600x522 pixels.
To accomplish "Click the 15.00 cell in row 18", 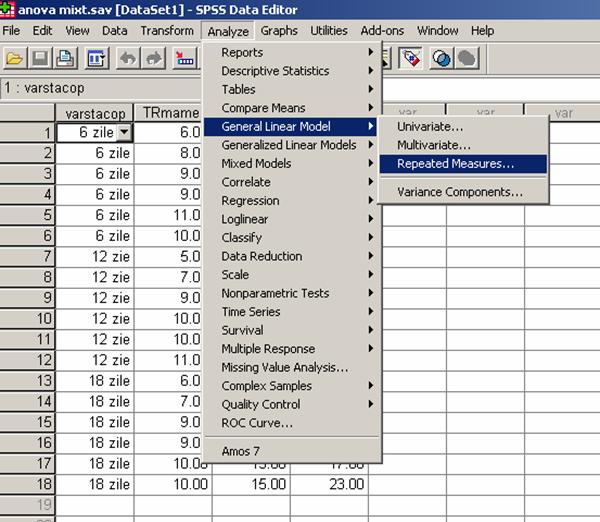I will click(x=251, y=484).
